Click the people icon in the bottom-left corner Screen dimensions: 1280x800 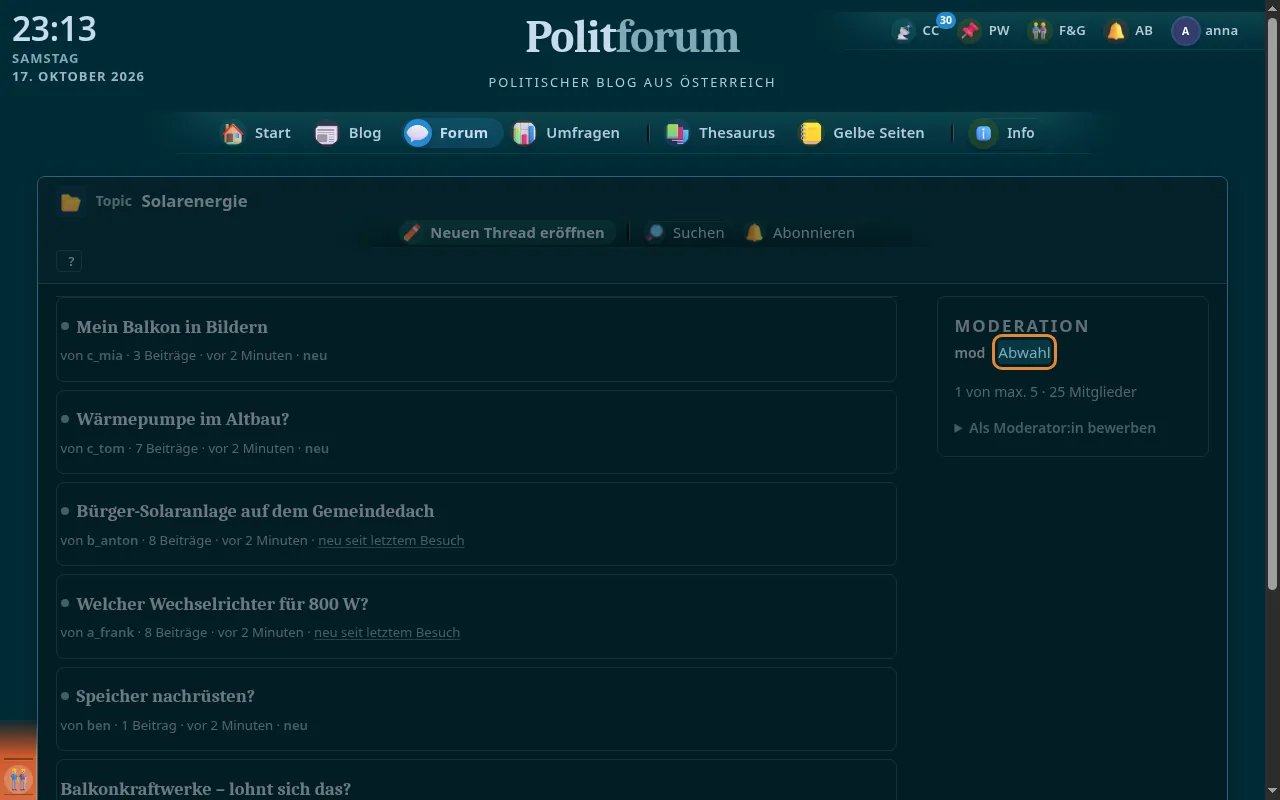click(x=18, y=779)
